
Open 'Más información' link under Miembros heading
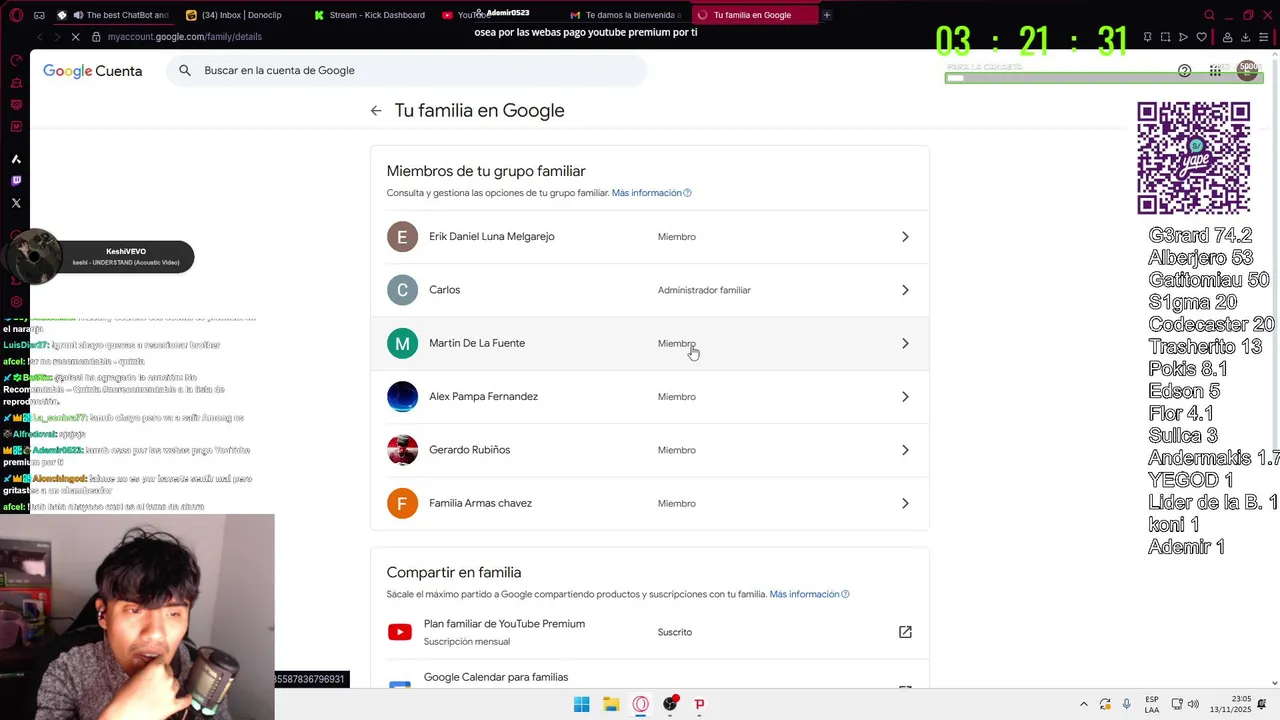(x=651, y=193)
